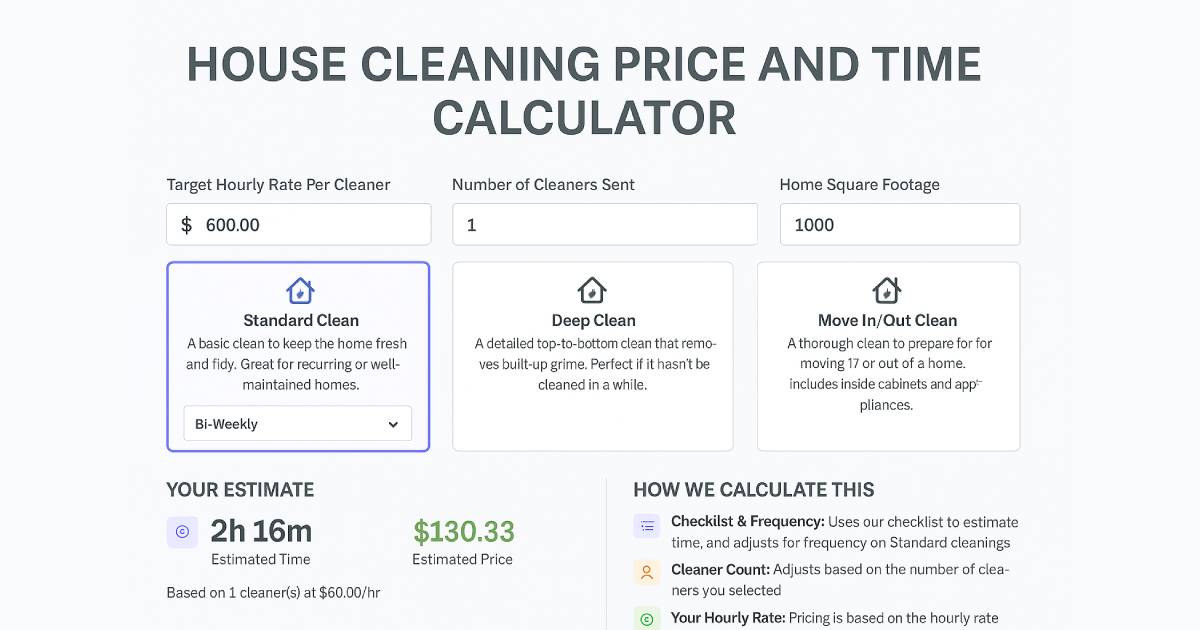Click the Home Square Footage field
The height and width of the screenshot is (630, 1200).
[x=898, y=224]
